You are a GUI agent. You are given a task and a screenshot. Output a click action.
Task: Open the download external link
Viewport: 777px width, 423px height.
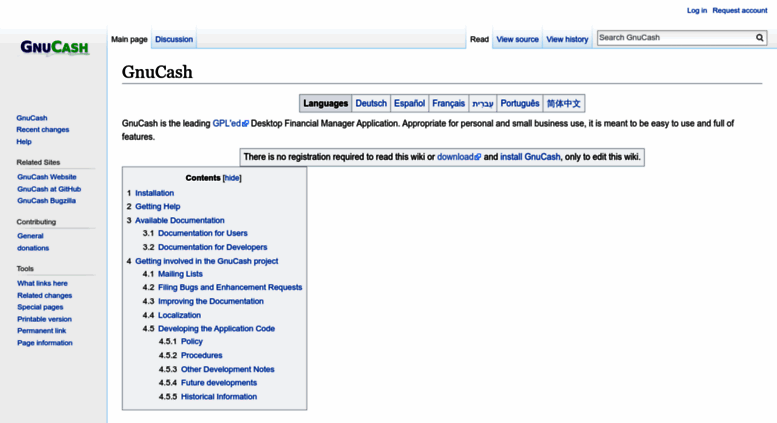tap(459, 157)
